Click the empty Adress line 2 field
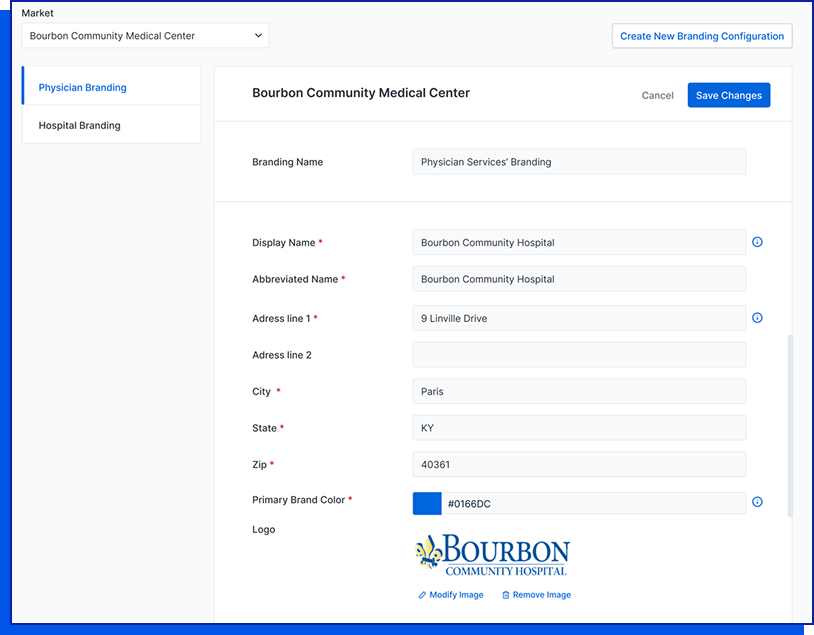The width and height of the screenshot is (814, 635). [579, 355]
